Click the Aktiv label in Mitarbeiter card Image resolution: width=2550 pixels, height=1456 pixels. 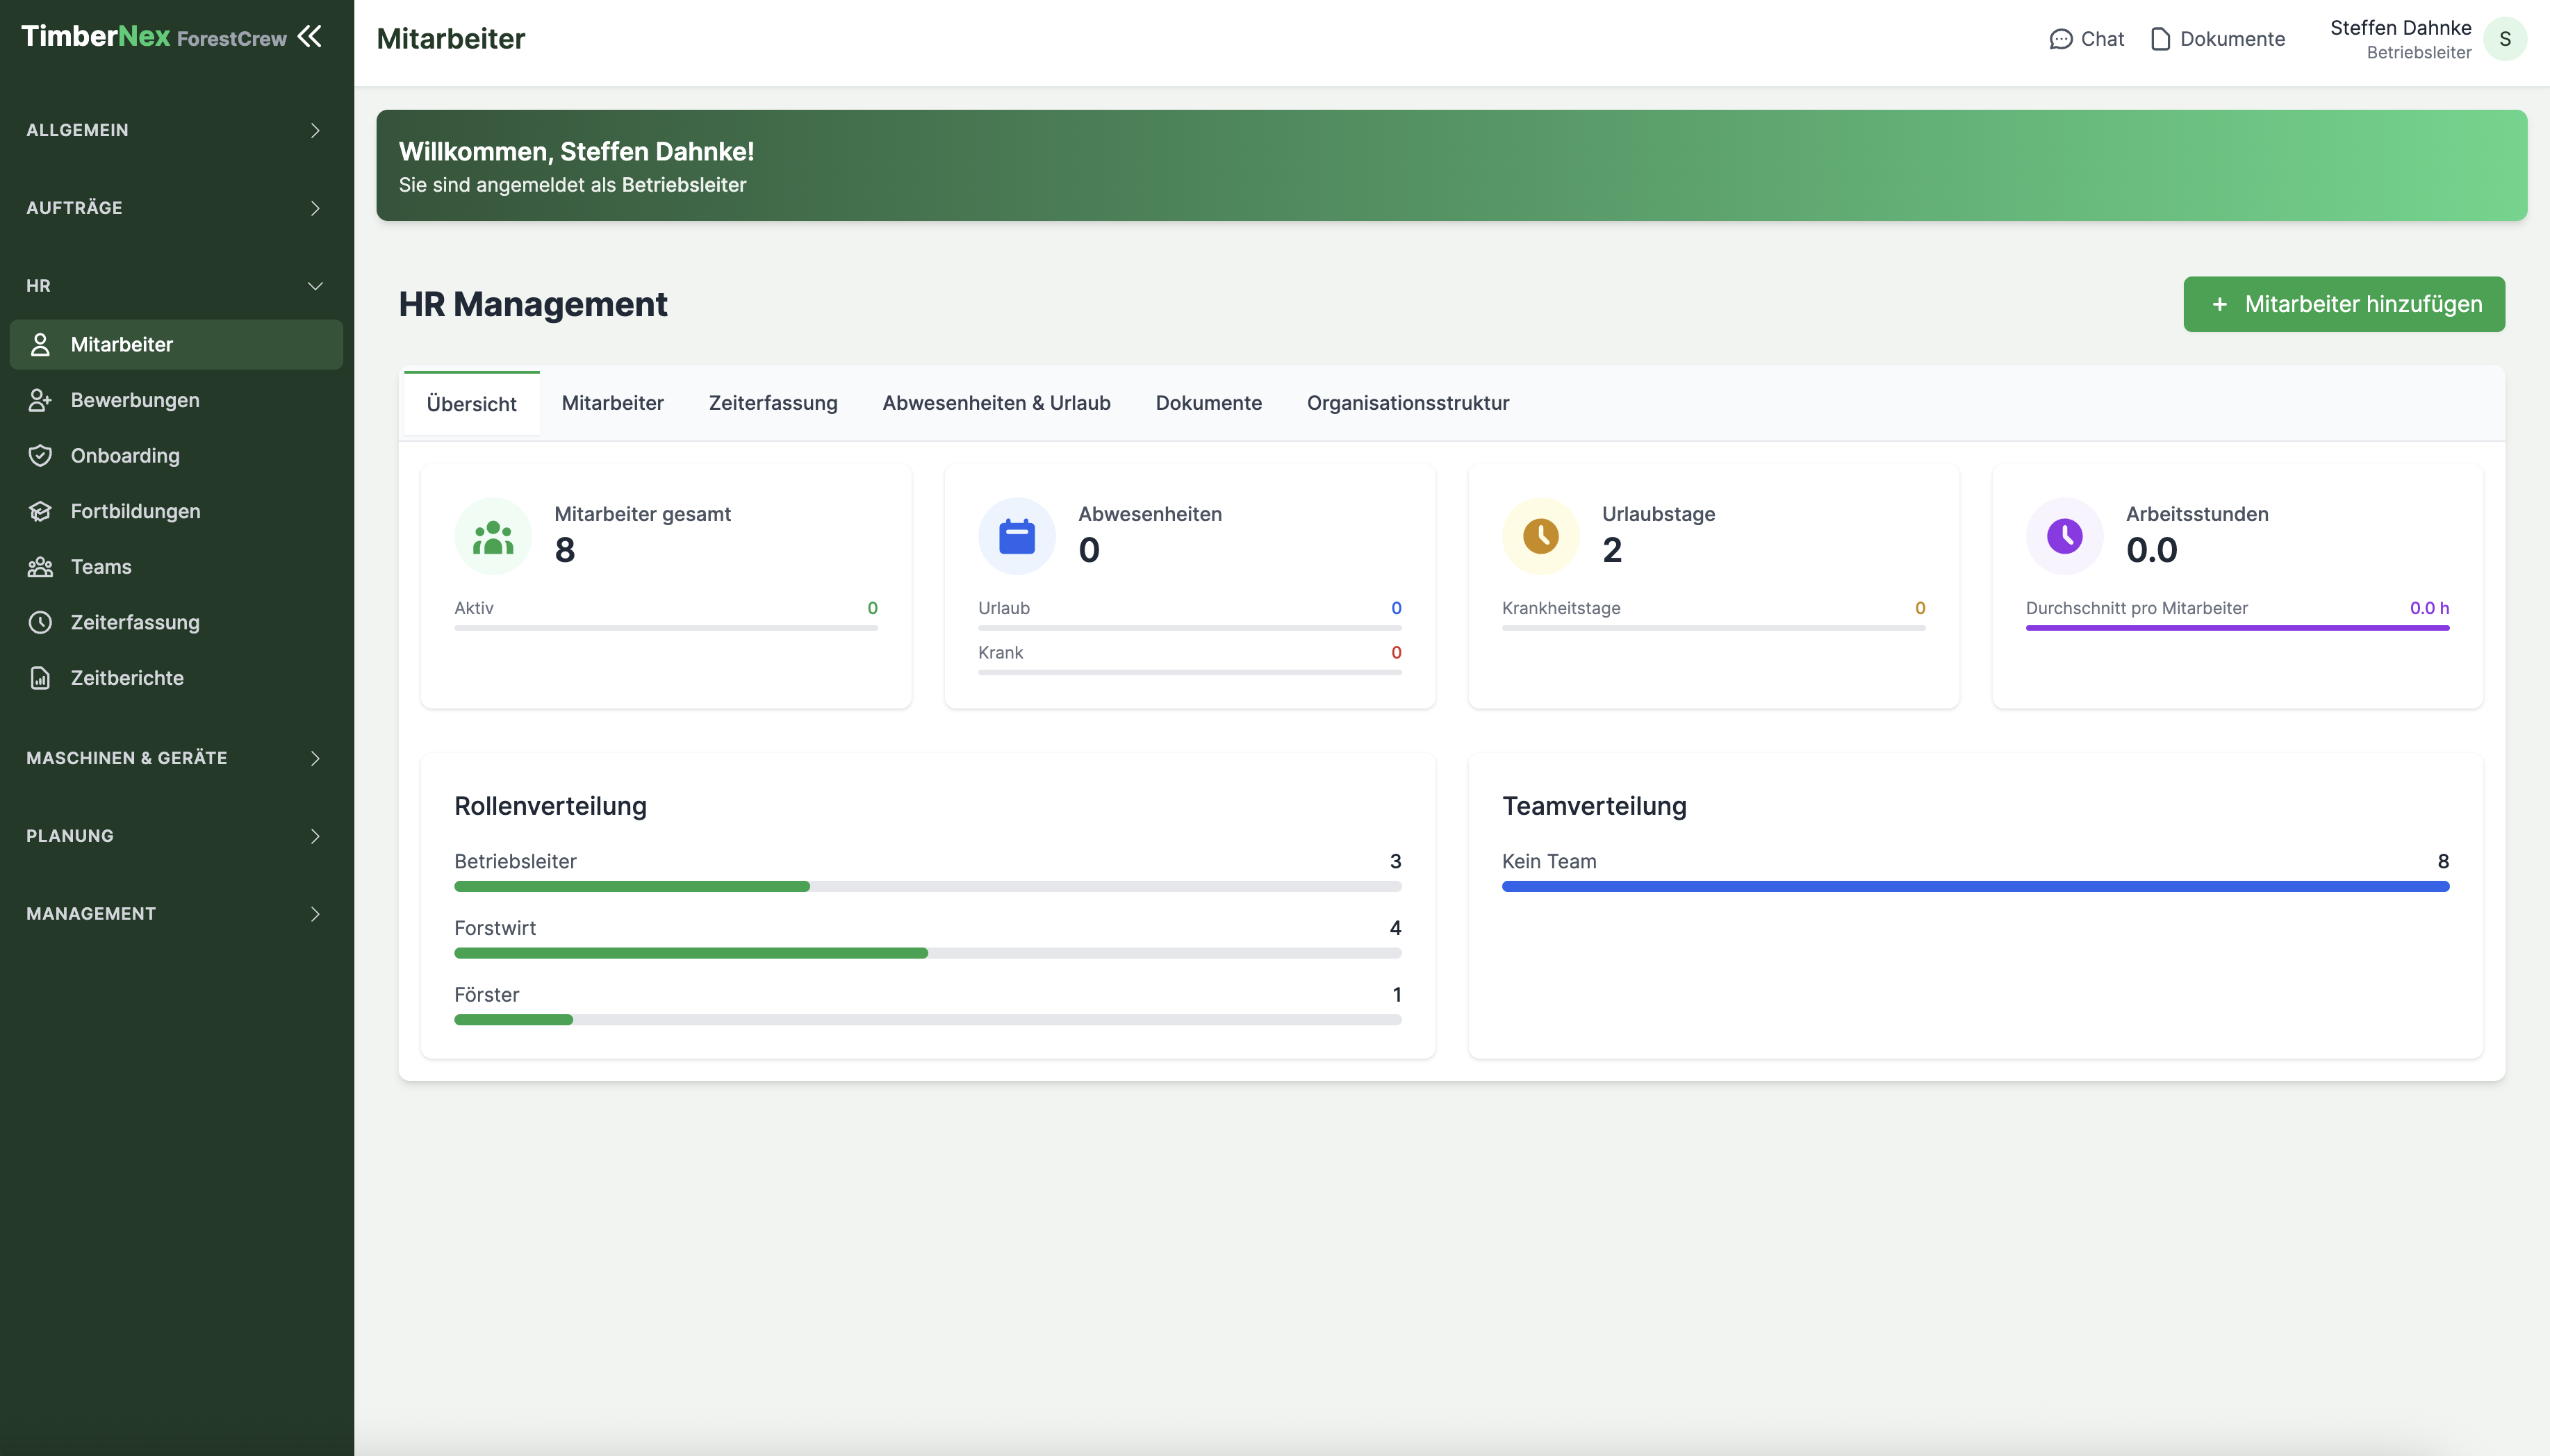click(474, 608)
